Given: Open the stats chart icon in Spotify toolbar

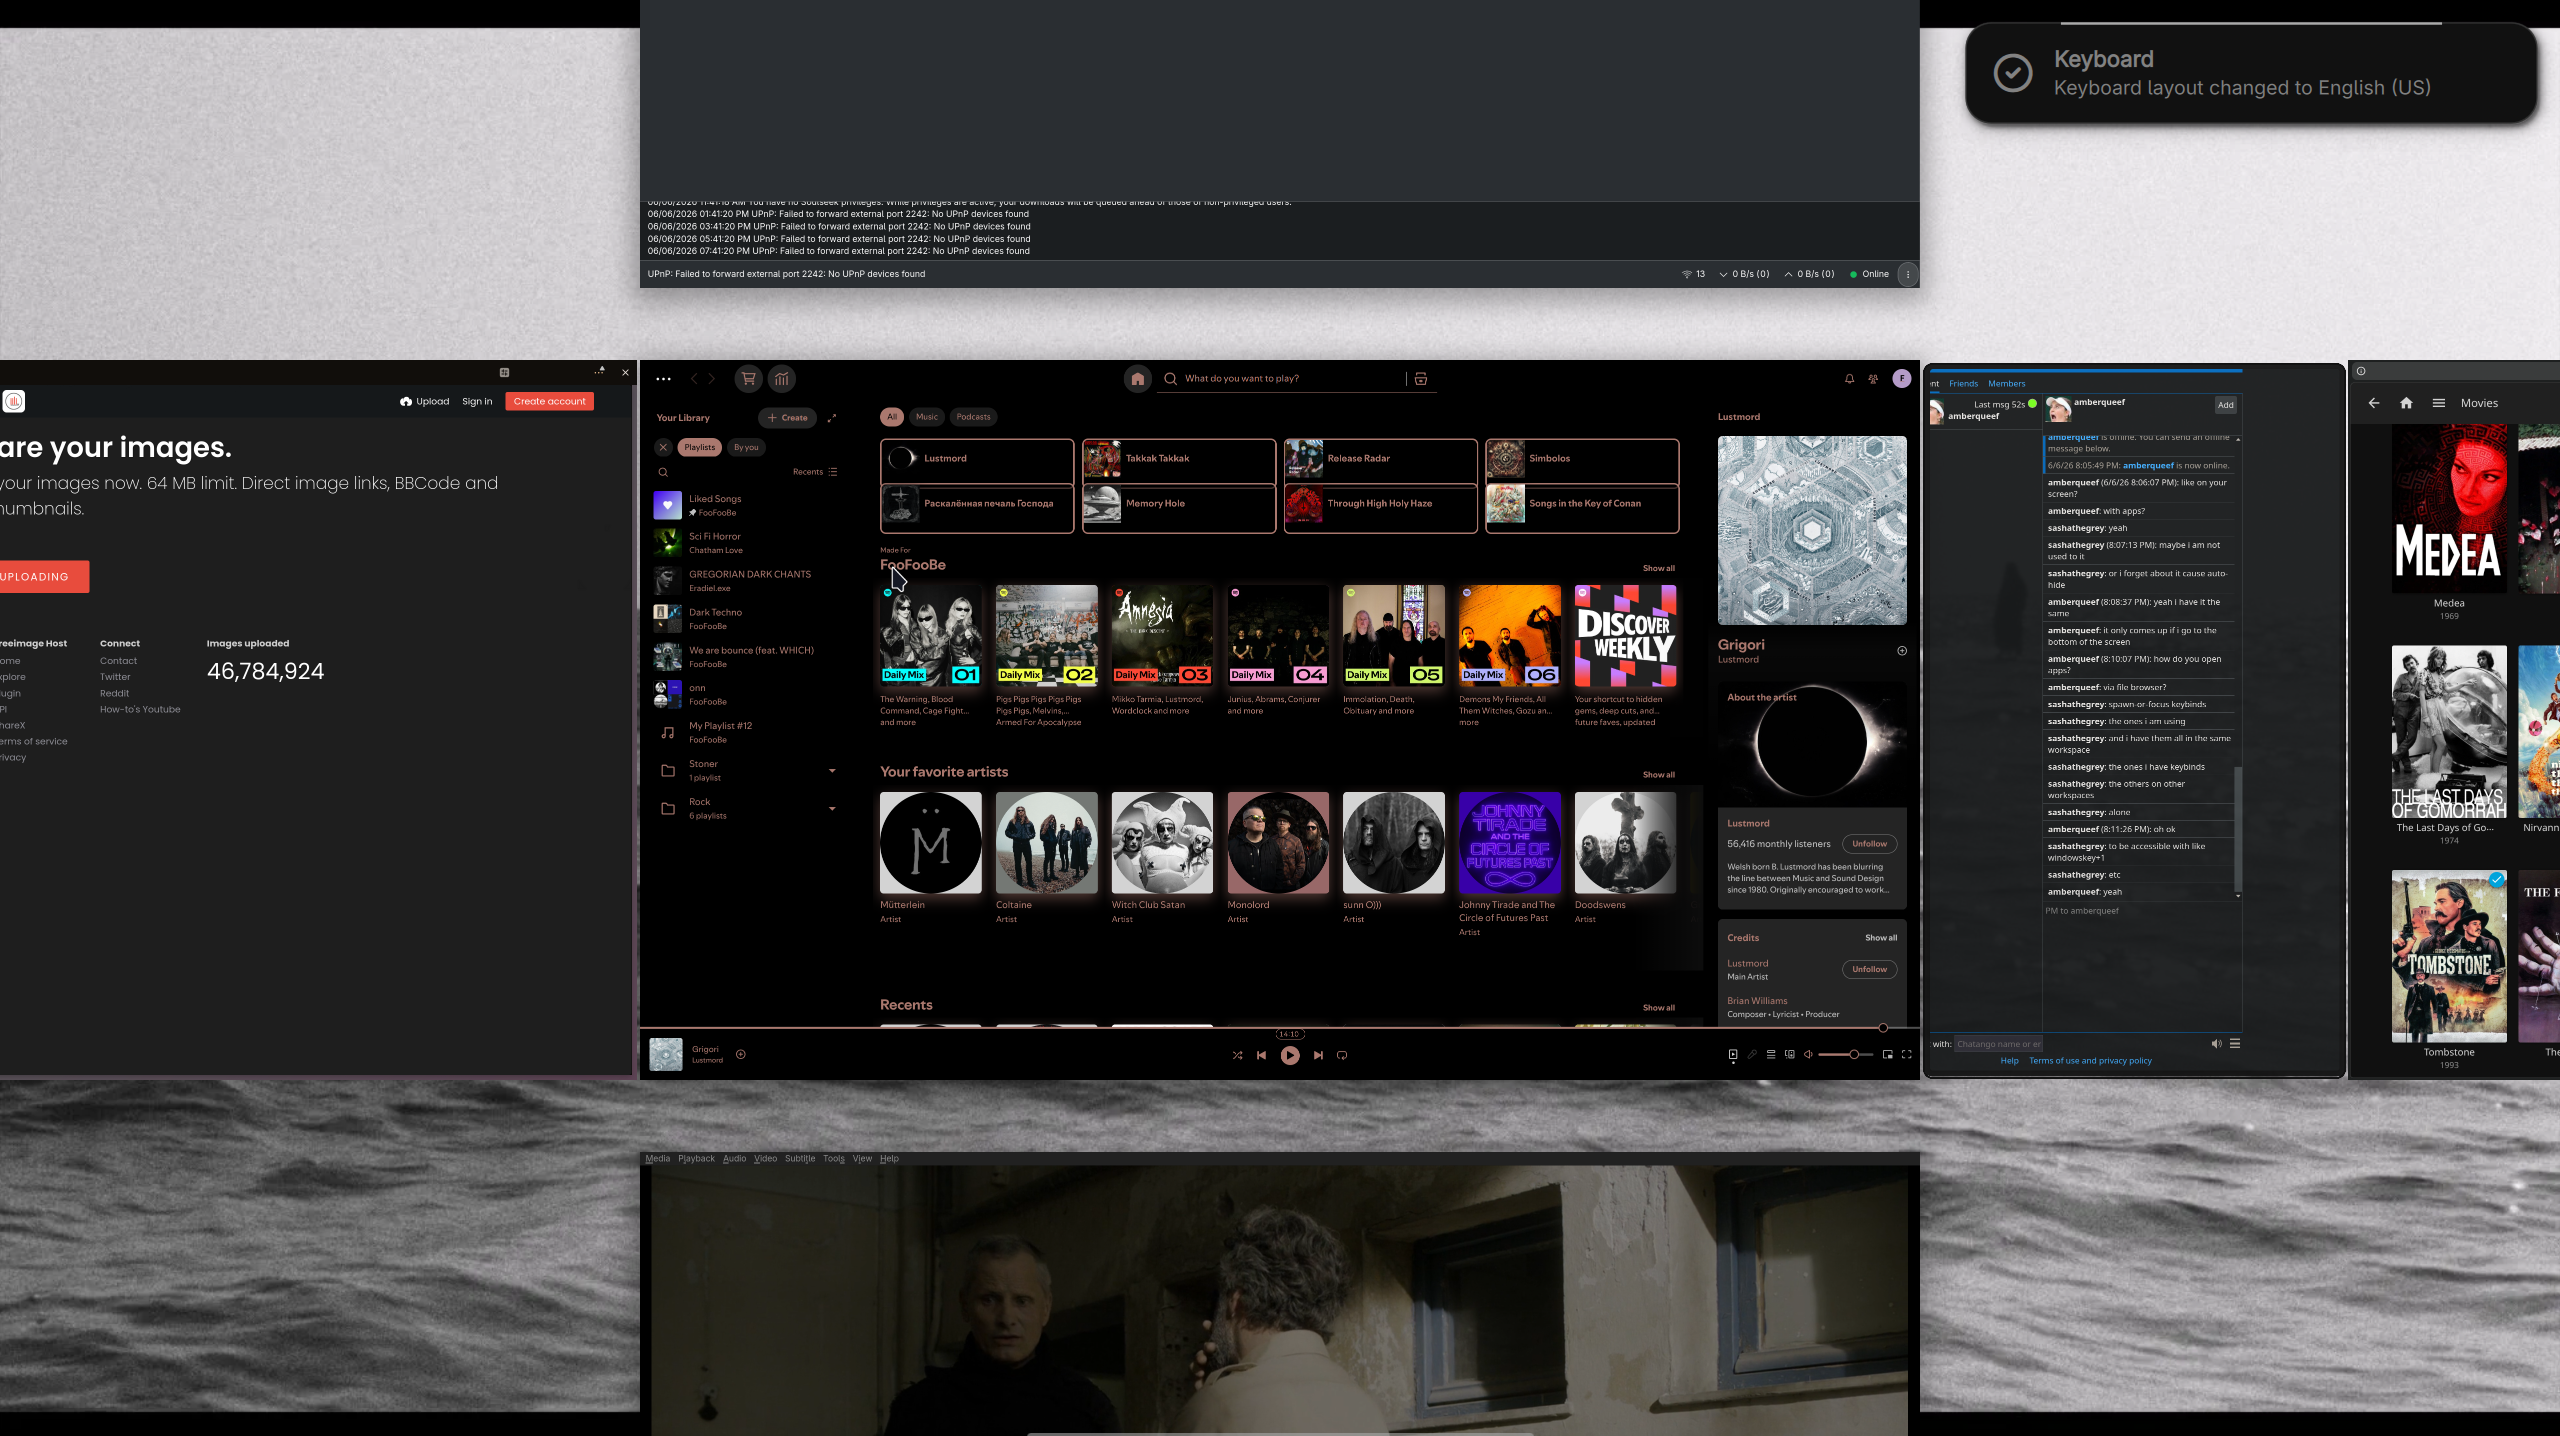Looking at the screenshot, I should click(x=782, y=379).
